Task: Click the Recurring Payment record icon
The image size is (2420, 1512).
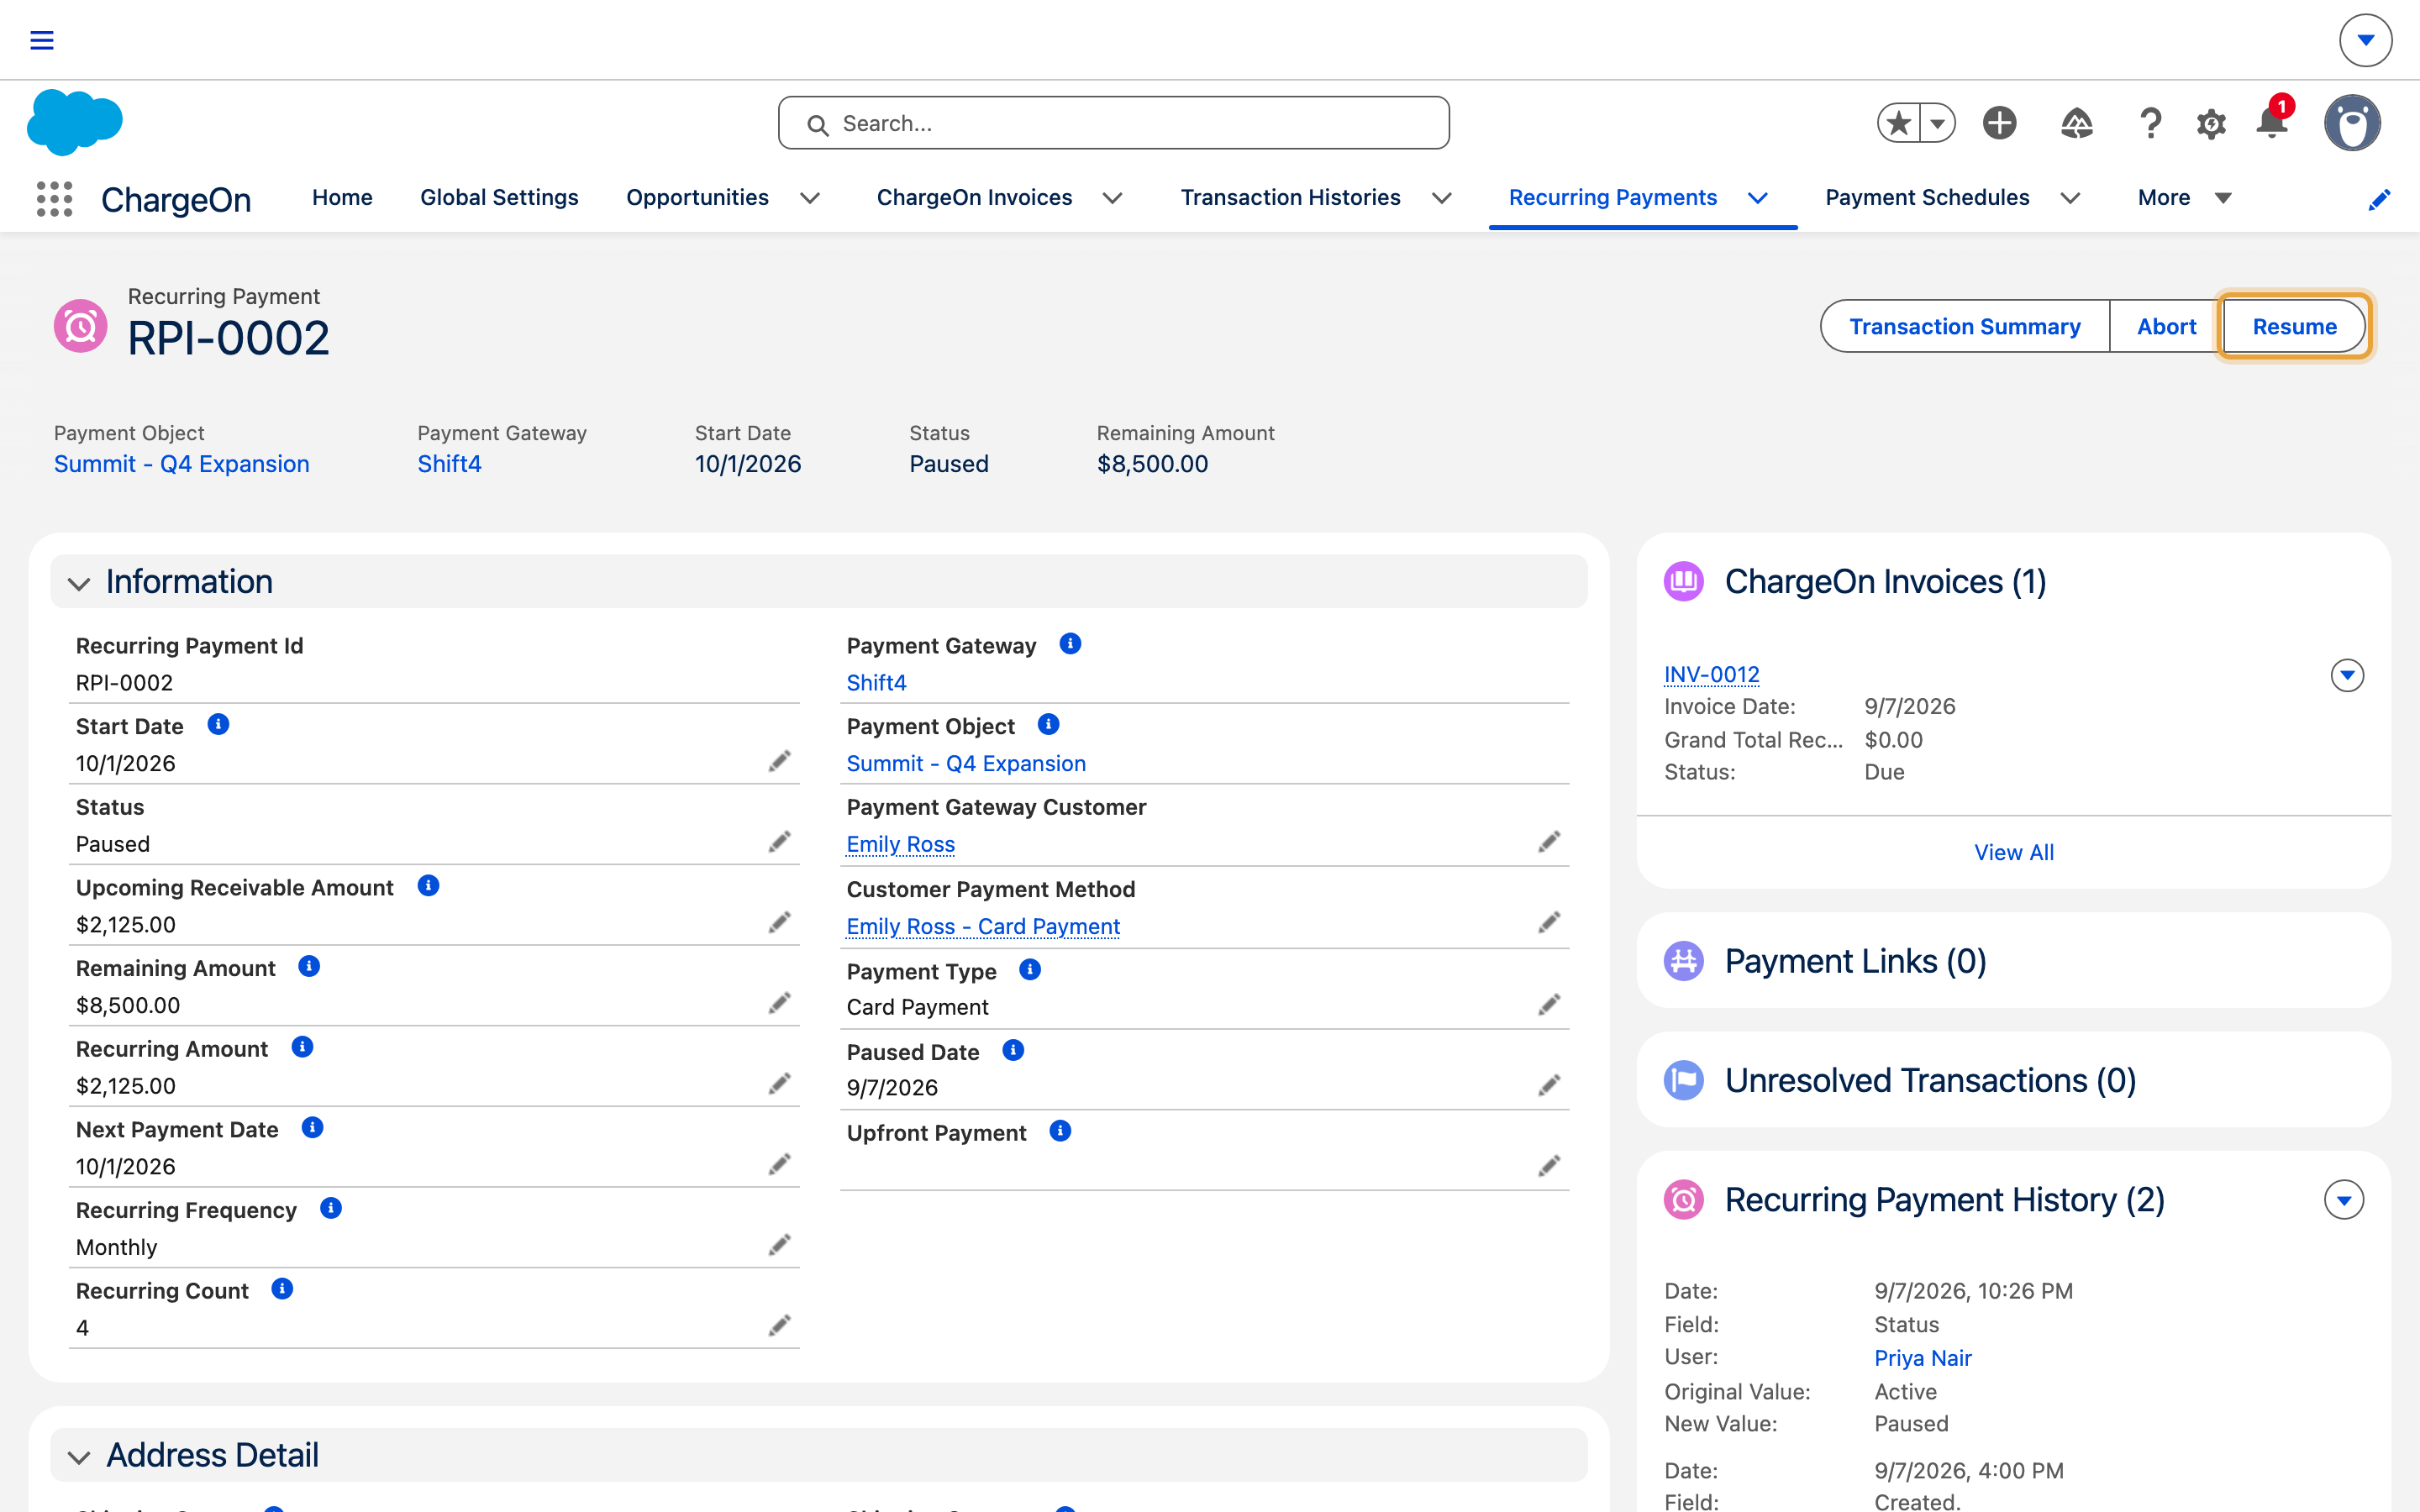Action: [x=80, y=326]
